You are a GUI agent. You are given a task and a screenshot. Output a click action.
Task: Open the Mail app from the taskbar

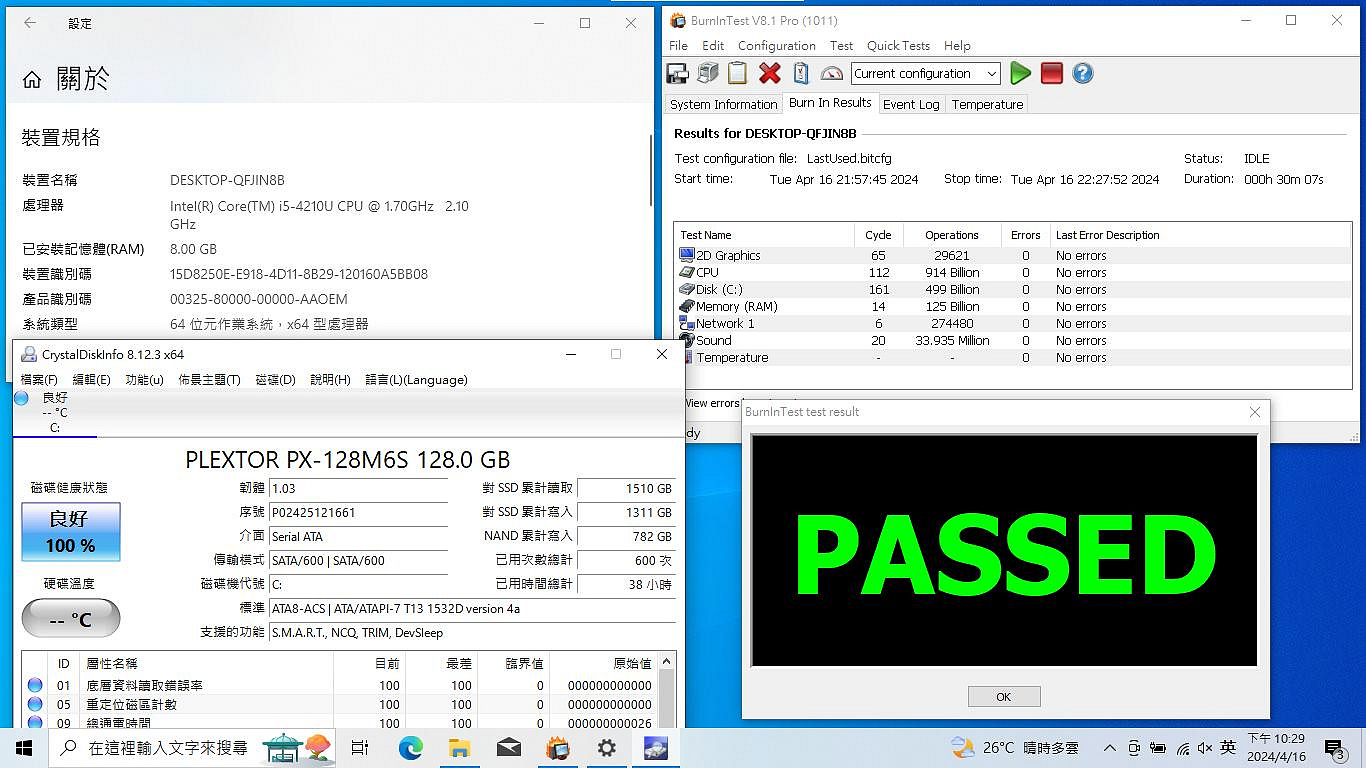click(x=508, y=748)
